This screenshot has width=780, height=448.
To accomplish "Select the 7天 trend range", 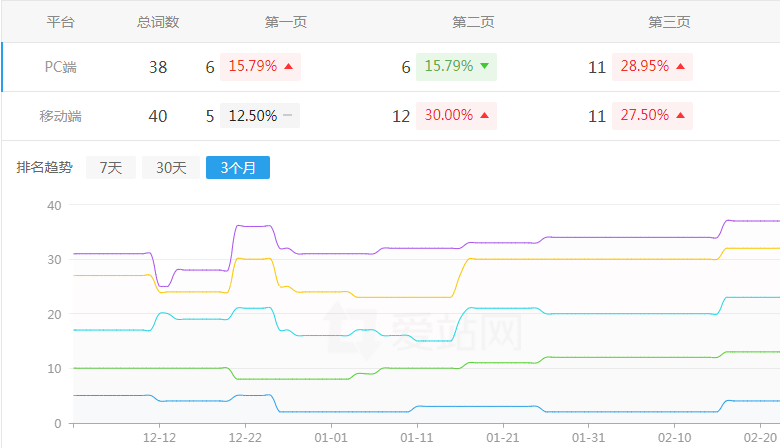I will pyautogui.click(x=110, y=168).
